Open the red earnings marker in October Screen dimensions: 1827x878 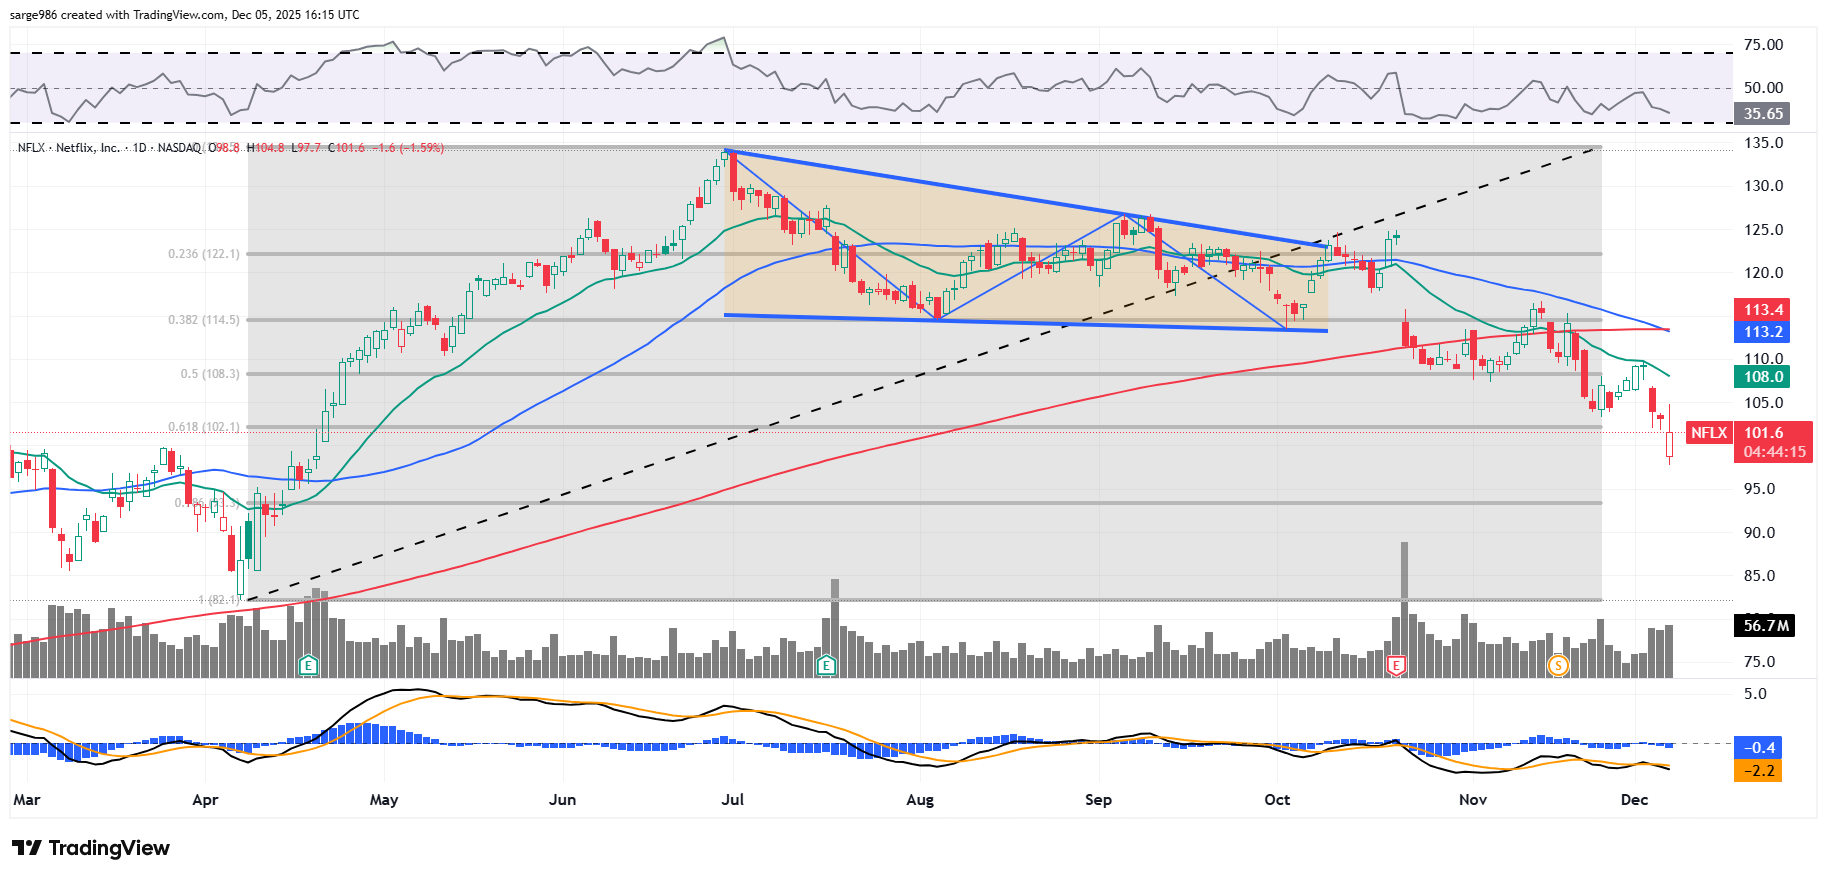pos(1397,665)
